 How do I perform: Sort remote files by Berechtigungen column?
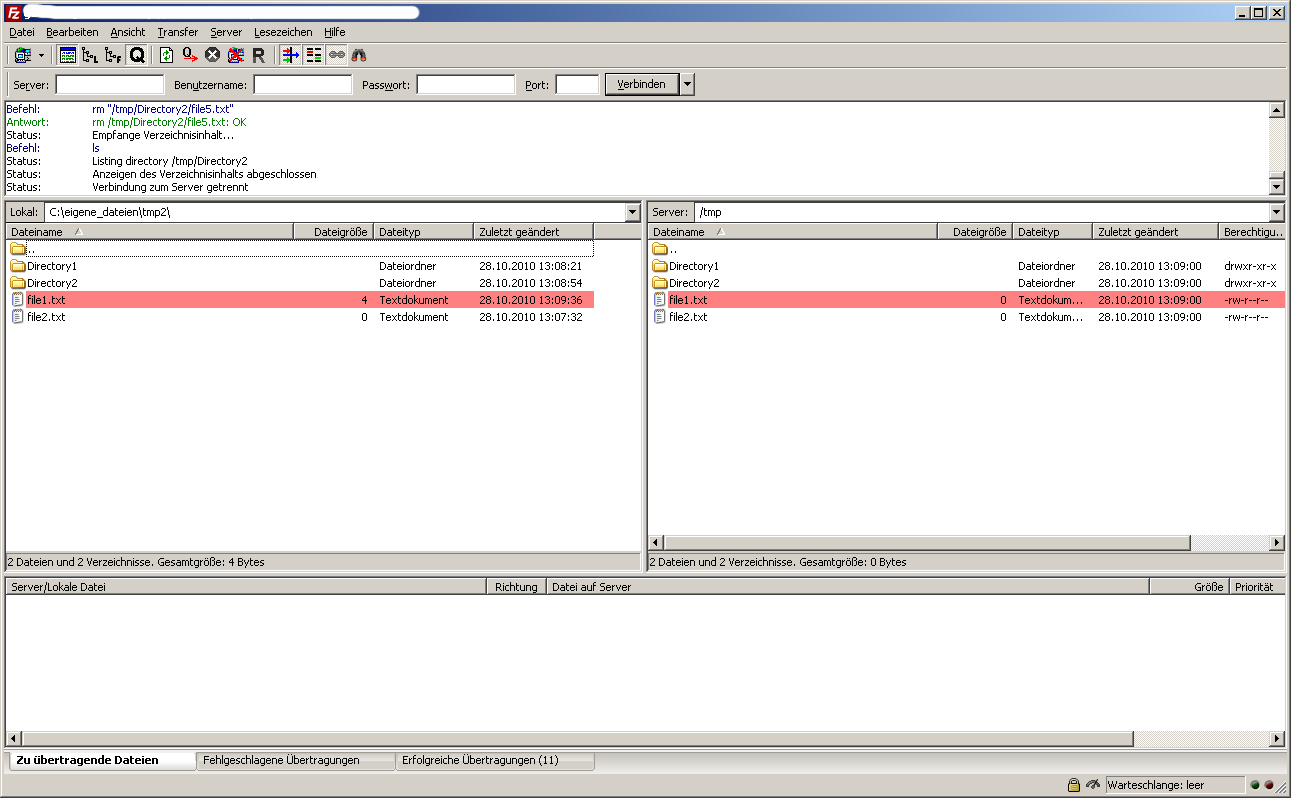coord(1252,232)
